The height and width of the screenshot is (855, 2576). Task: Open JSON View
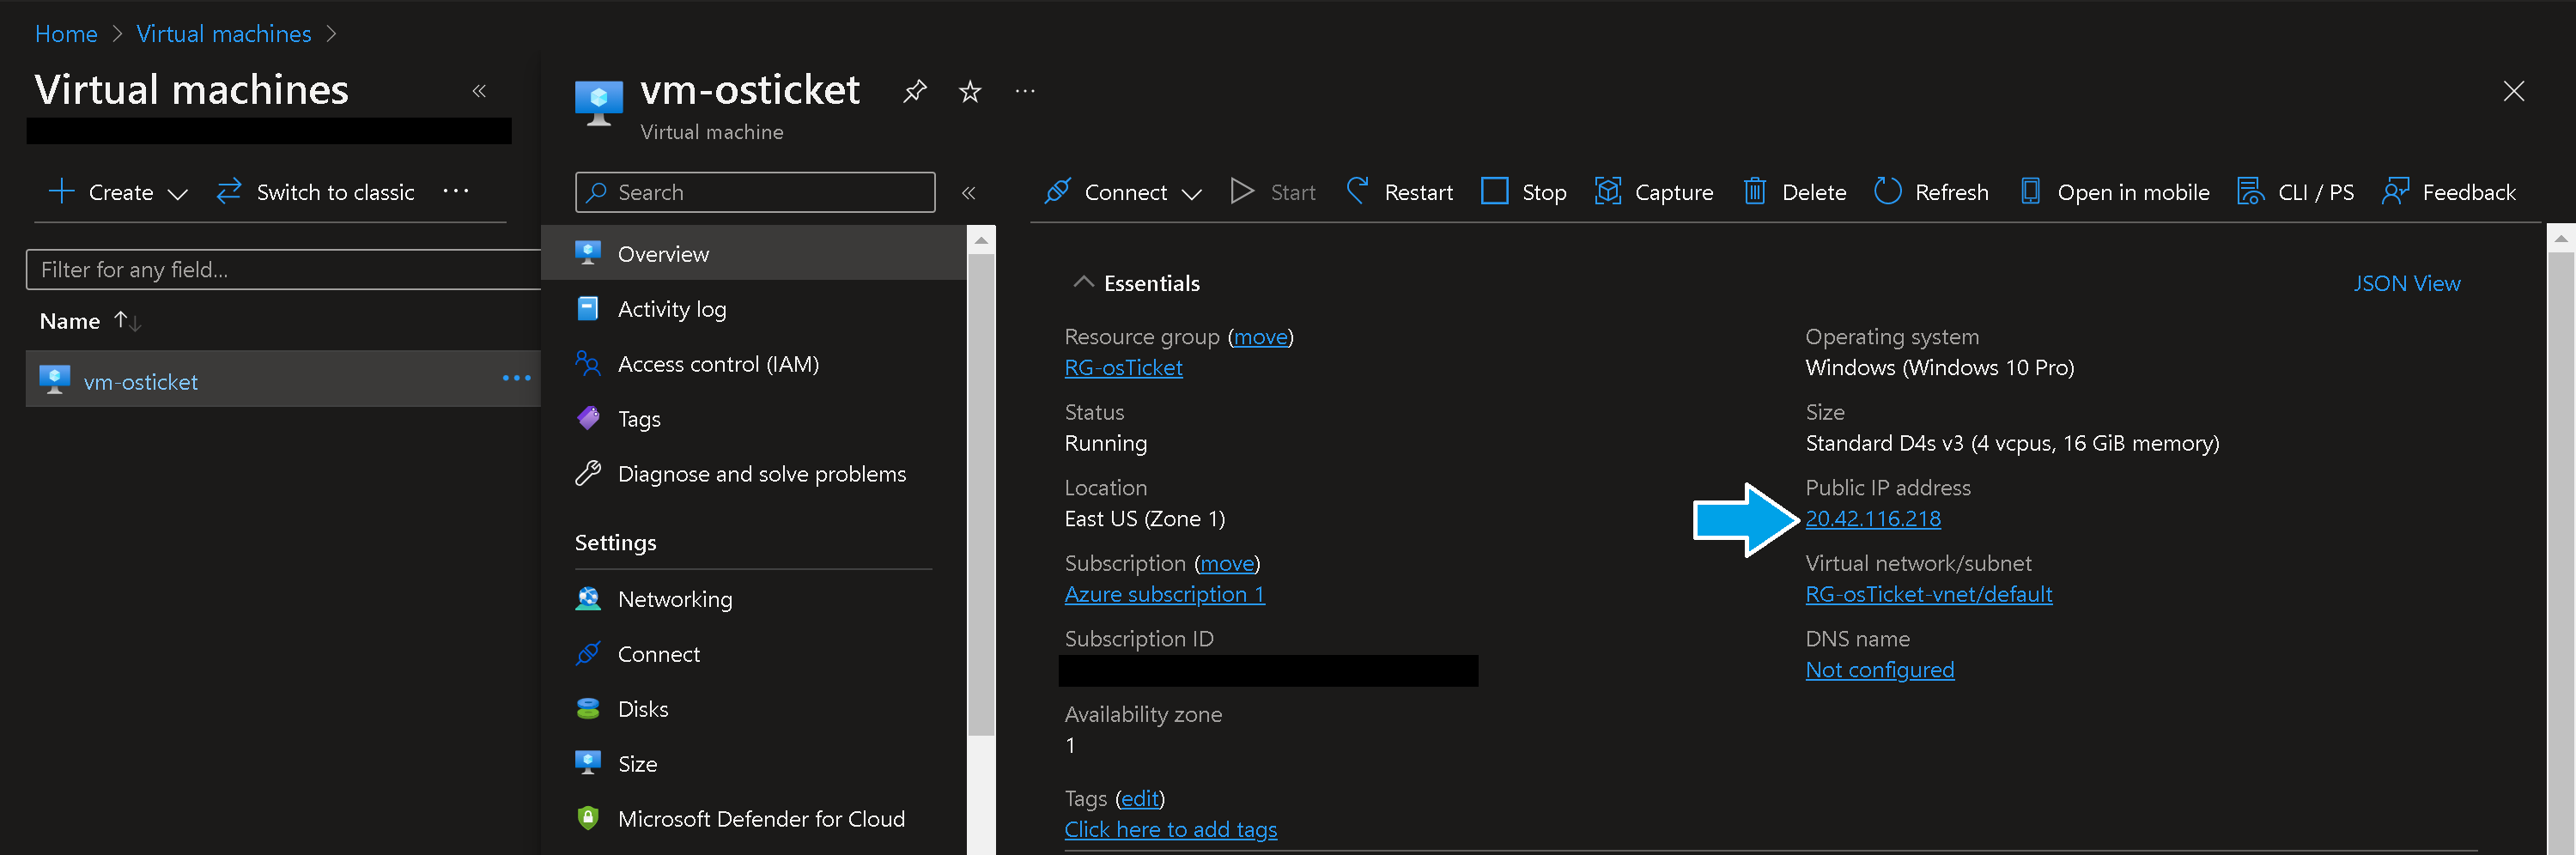(x=2406, y=283)
